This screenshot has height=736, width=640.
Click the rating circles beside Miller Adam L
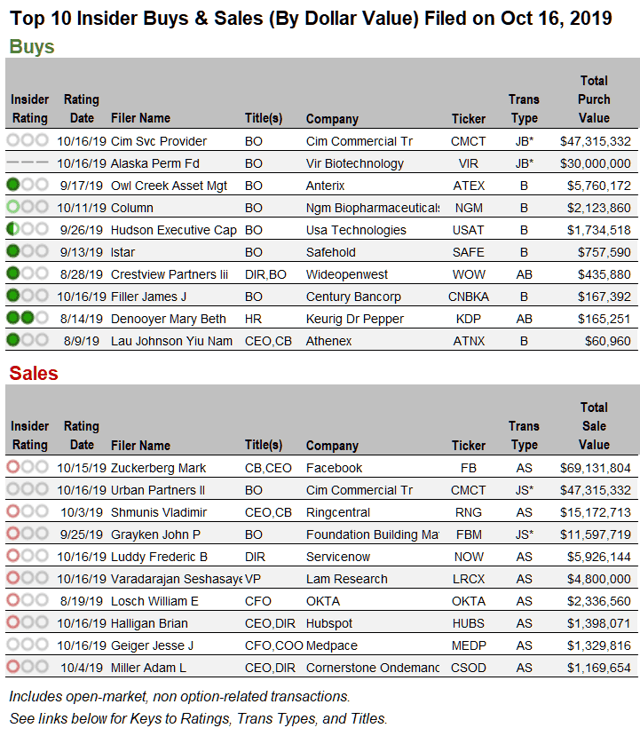point(27,667)
